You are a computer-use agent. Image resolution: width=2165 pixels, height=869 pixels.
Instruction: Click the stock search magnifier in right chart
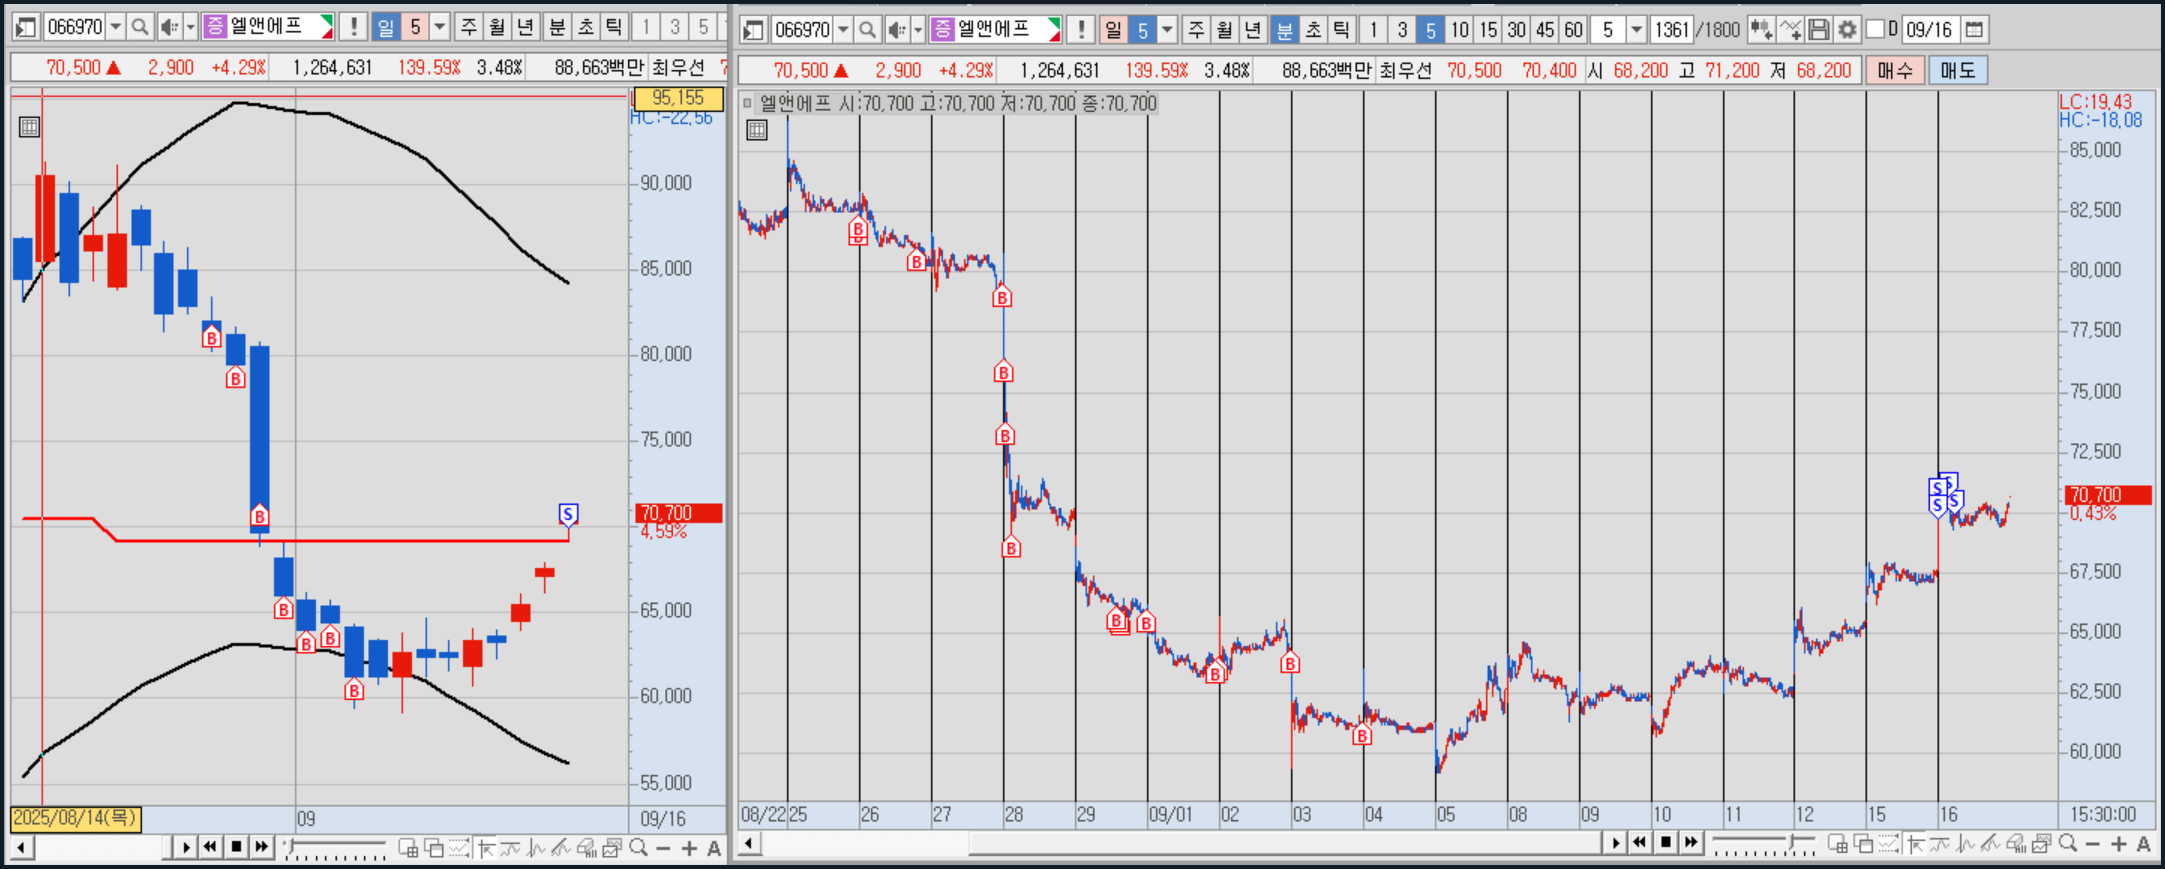(867, 30)
